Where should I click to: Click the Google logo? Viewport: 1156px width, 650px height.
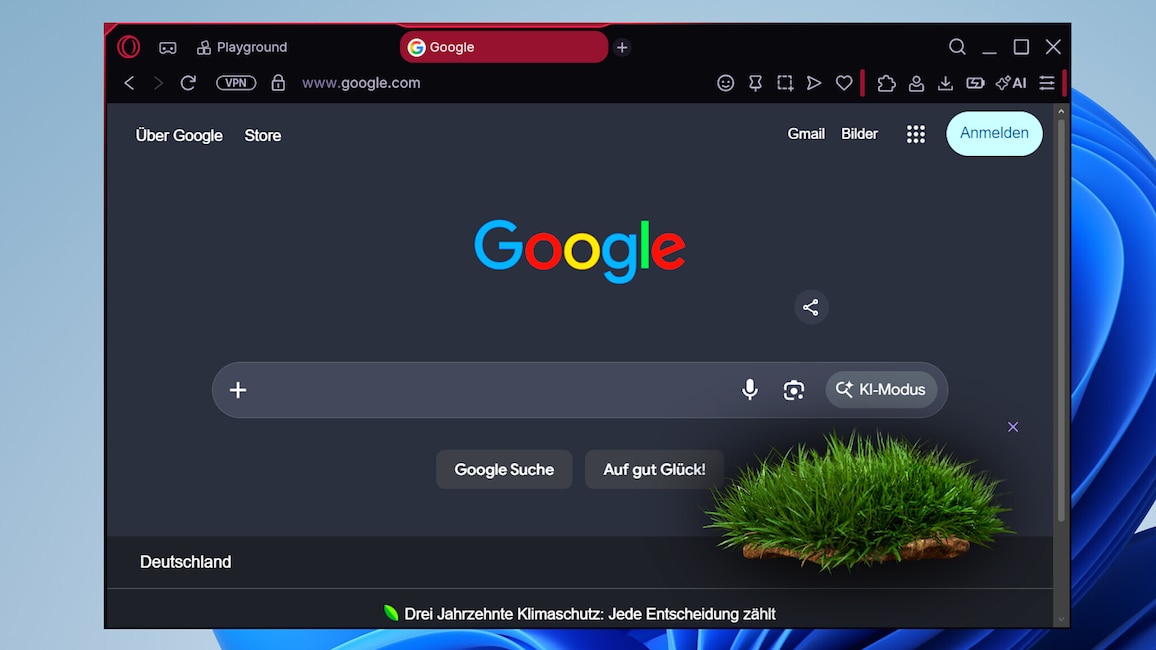coord(579,251)
